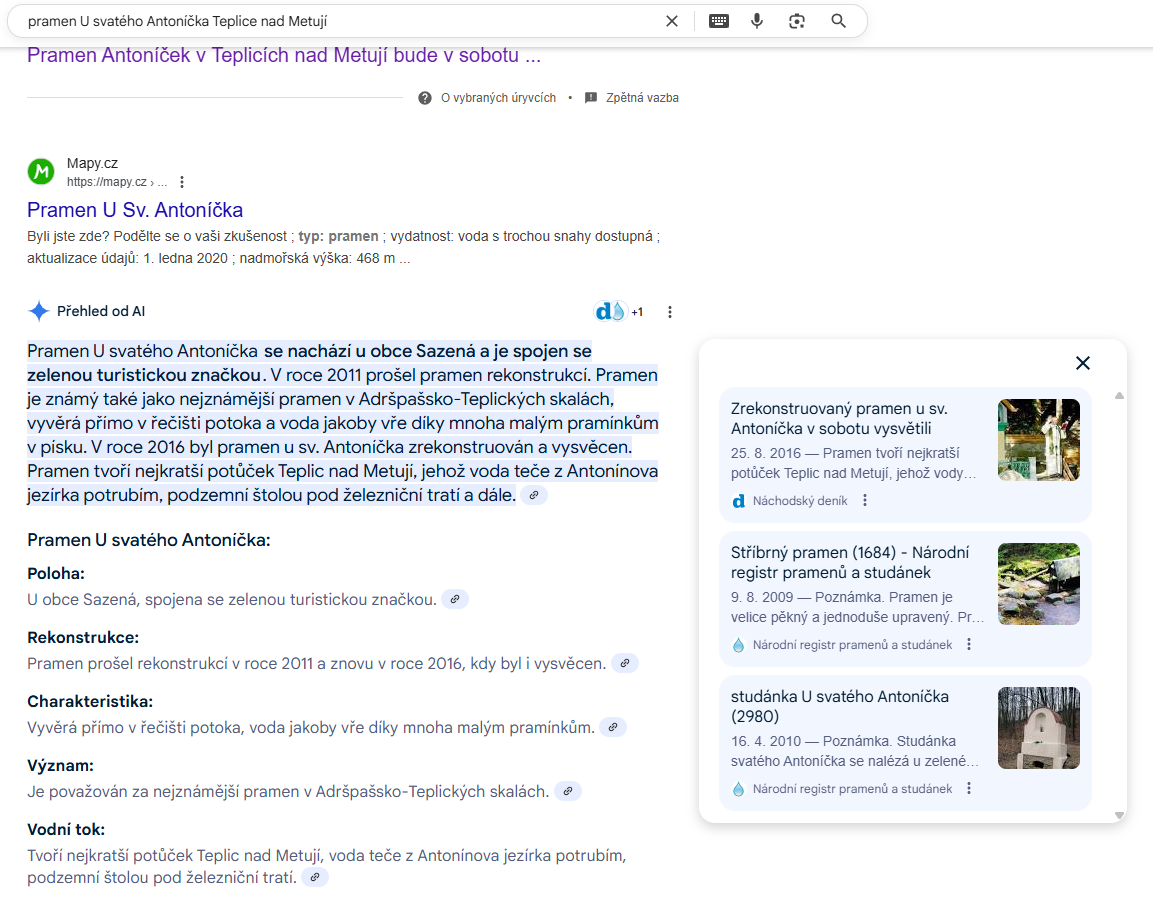Image resolution: width=1153 pixels, height=910 pixels.
Task: Click source link icon next to Význam text
Action: pyautogui.click(x=568, y=791)
